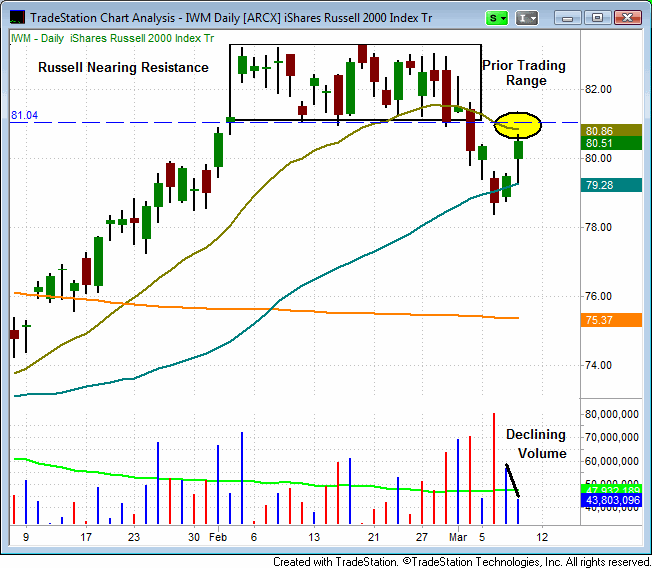Click the 27 date axis label
Screen dimensions: 652x568
click(422, 537)
